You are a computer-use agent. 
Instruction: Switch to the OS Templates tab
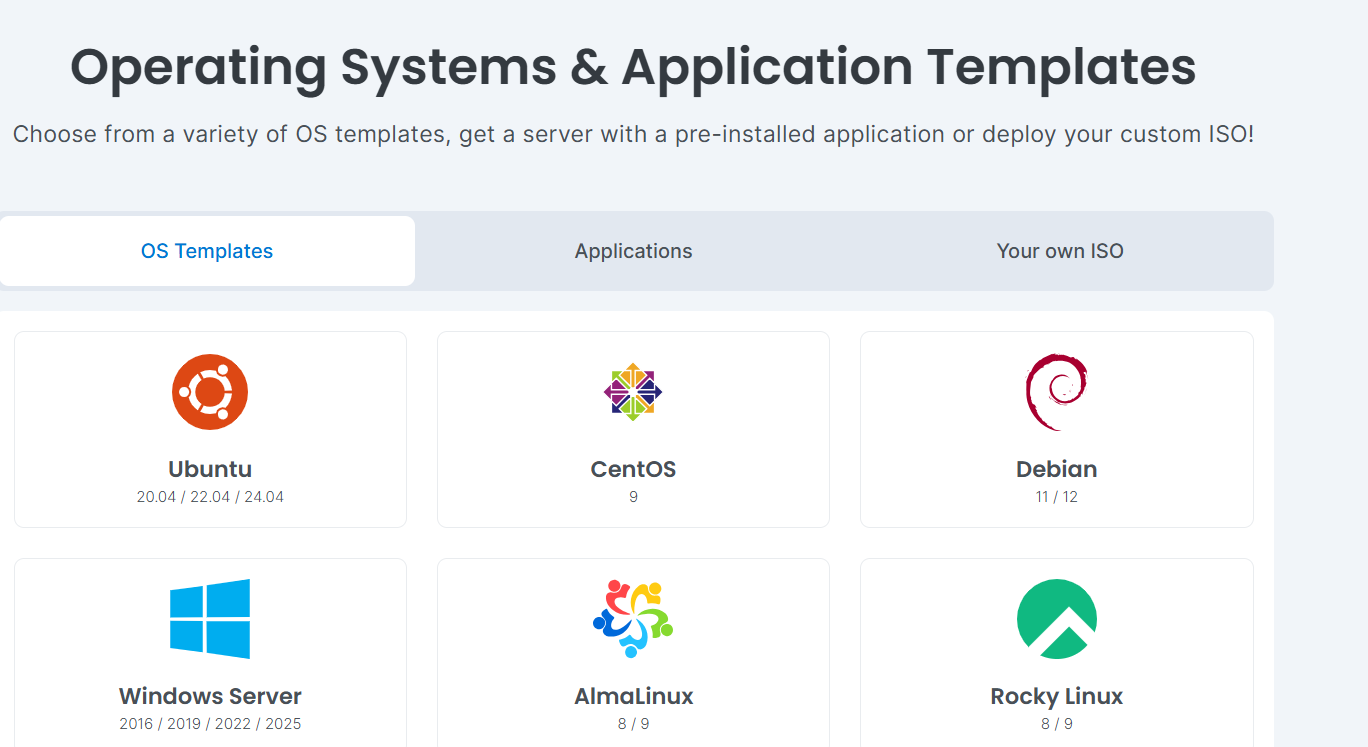pyautogui.click(x=207, y=251)
